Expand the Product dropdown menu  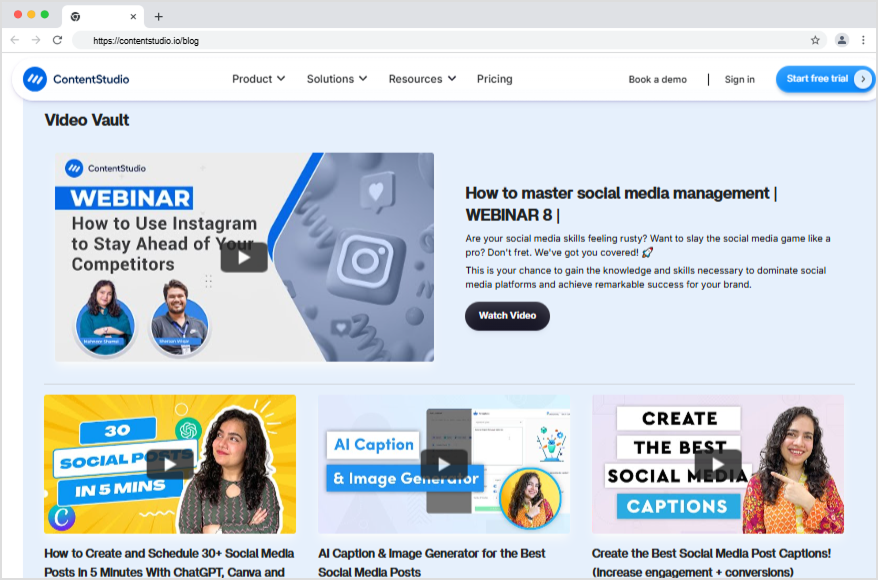click(x=259, y=79)
